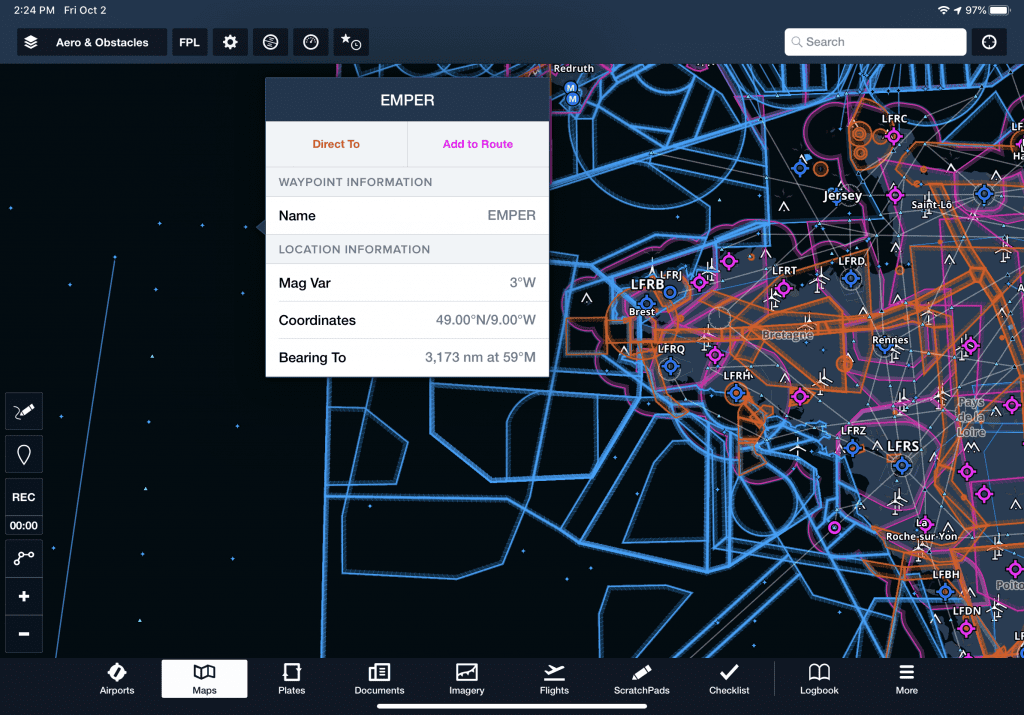Zoom in using the plus control

pos(23,596)
